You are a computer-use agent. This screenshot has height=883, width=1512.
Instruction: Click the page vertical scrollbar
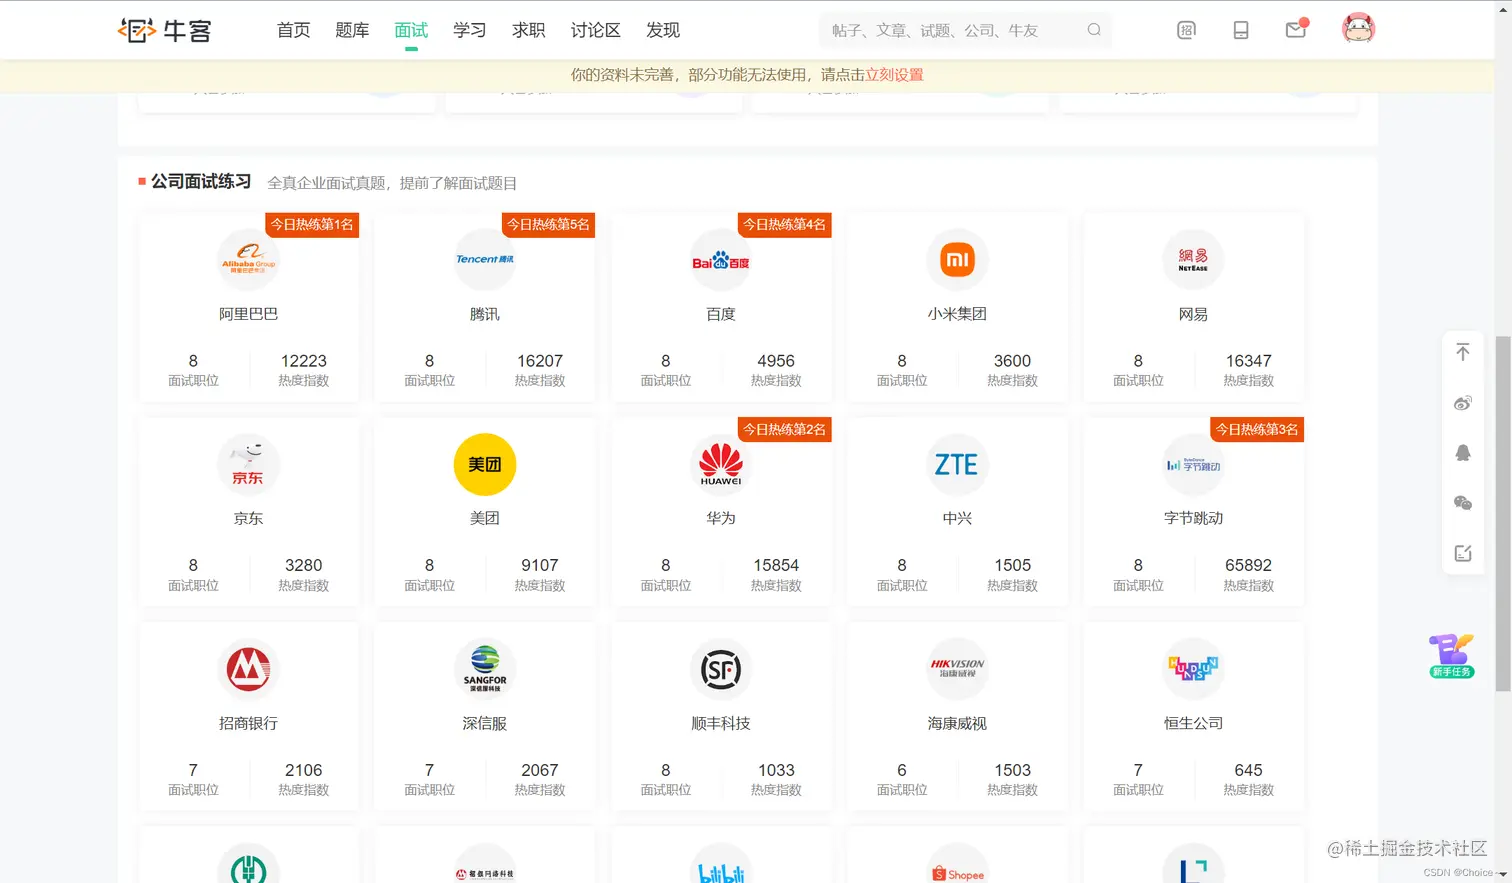(x=1503, y=513)
